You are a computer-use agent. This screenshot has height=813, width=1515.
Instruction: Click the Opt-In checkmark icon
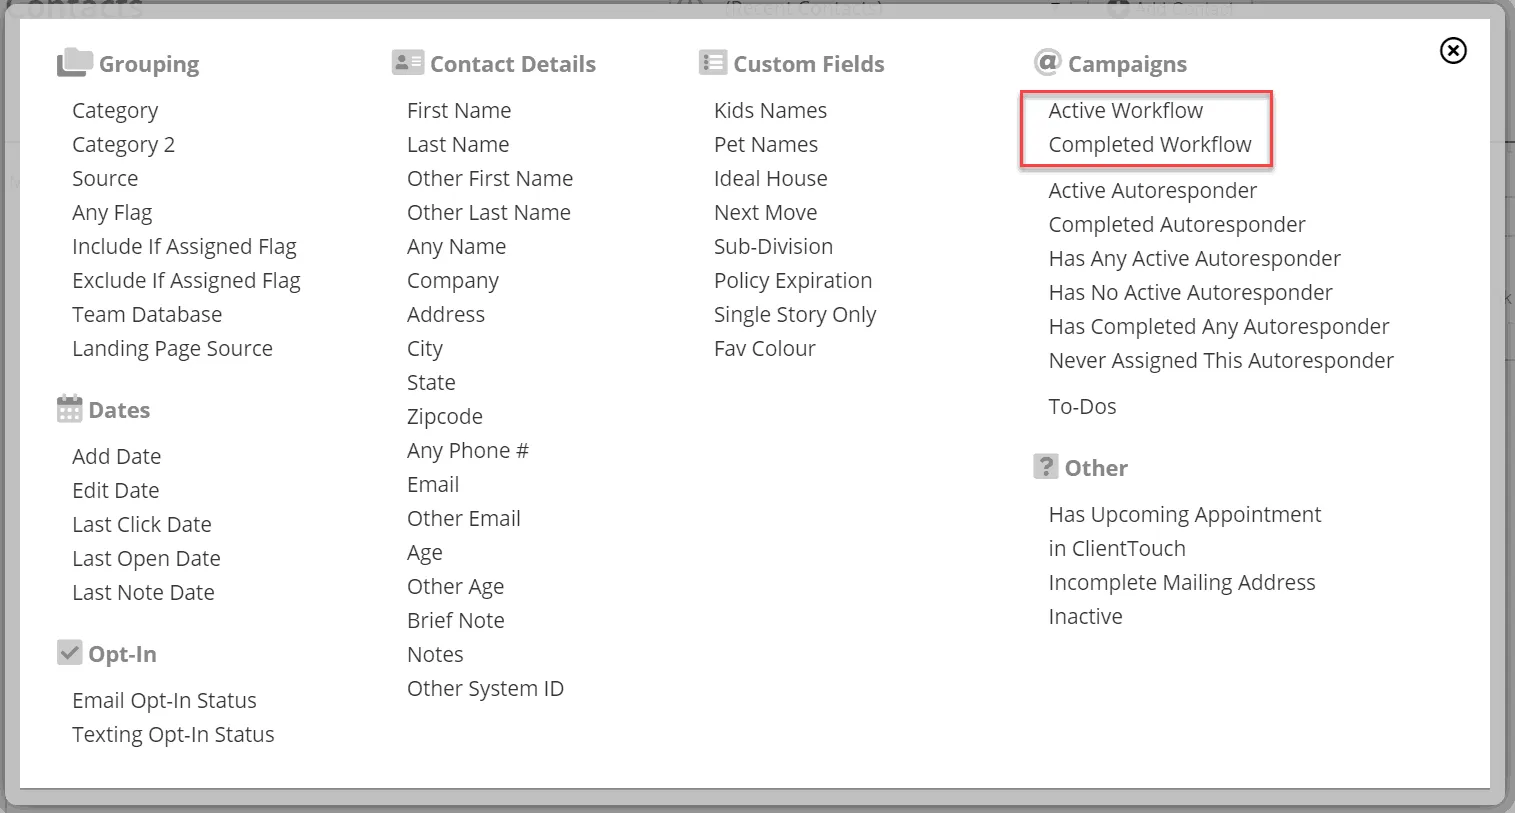click(x=69, y=653)
